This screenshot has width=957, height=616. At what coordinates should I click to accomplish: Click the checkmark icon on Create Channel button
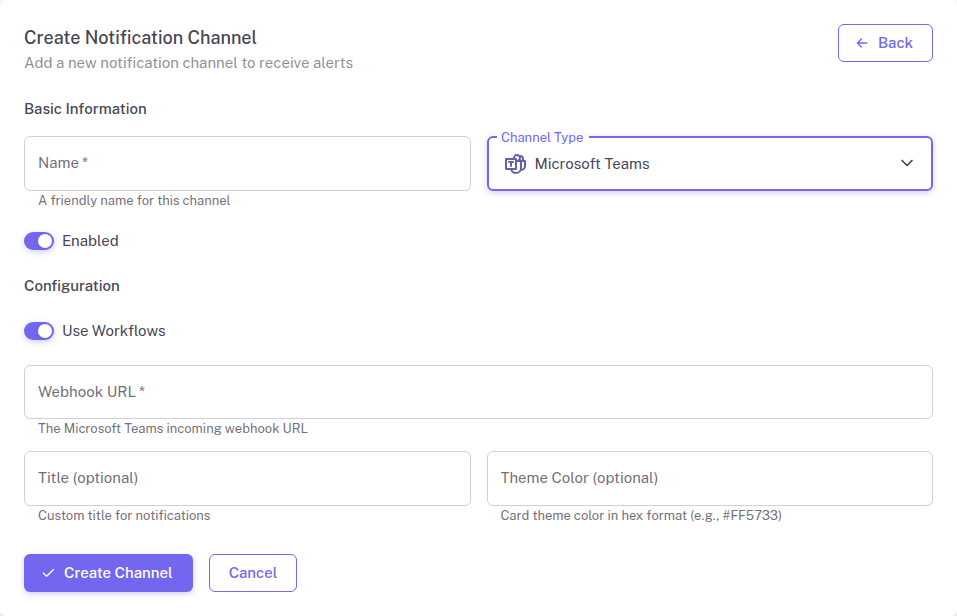[48, 573]
